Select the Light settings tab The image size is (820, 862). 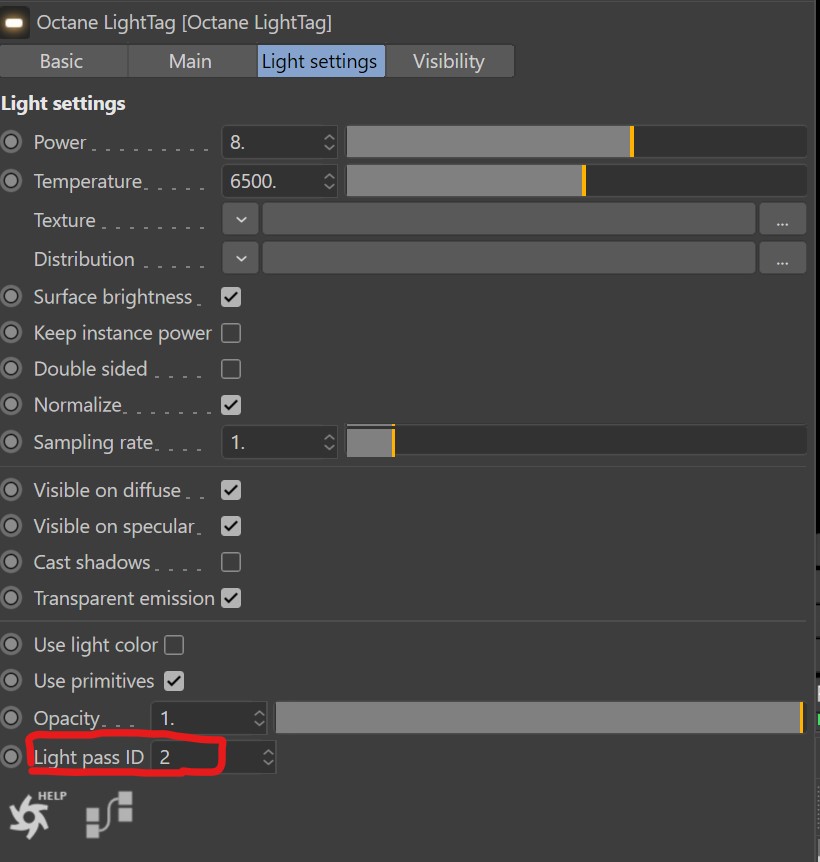[321, 61]
